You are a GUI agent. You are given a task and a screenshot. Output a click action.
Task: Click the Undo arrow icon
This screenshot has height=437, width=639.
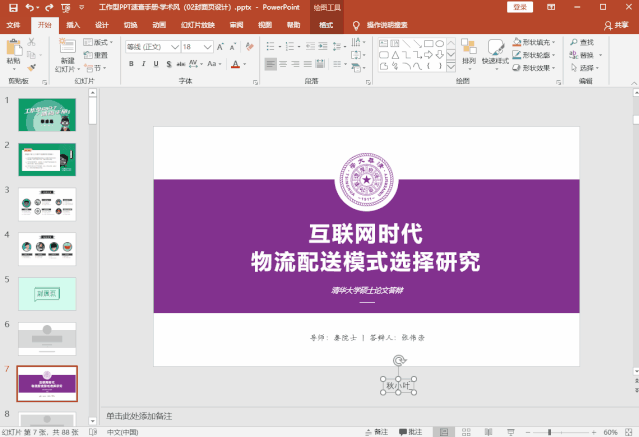[30, 7]
